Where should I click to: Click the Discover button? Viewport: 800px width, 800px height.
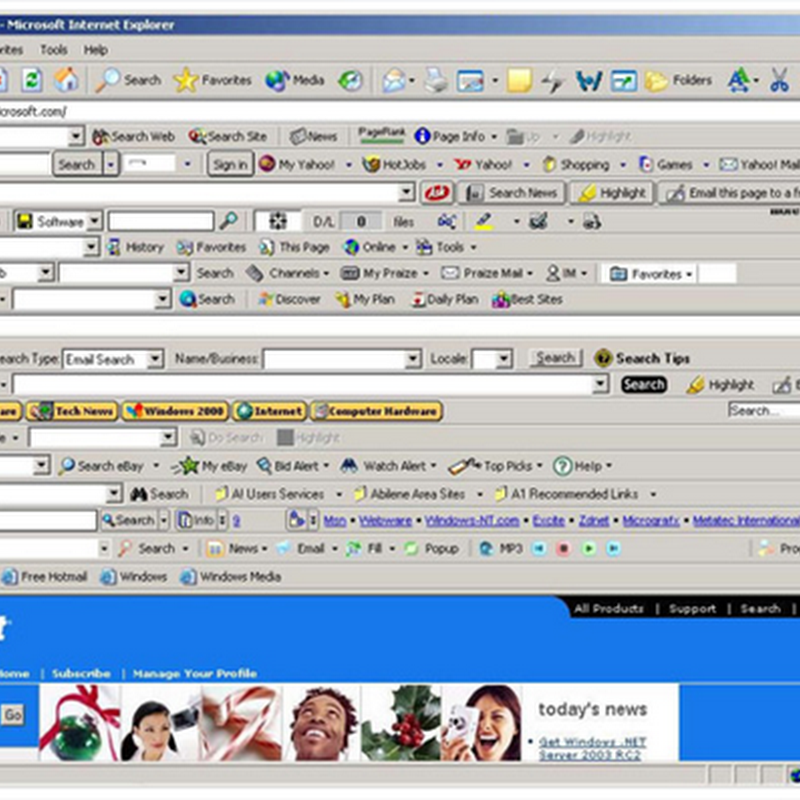tap(289, 299)
